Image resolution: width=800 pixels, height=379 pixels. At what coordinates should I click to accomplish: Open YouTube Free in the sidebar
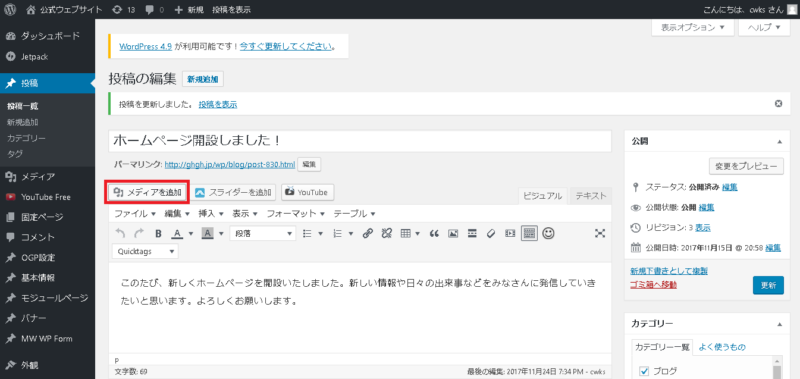click(47, 197)
